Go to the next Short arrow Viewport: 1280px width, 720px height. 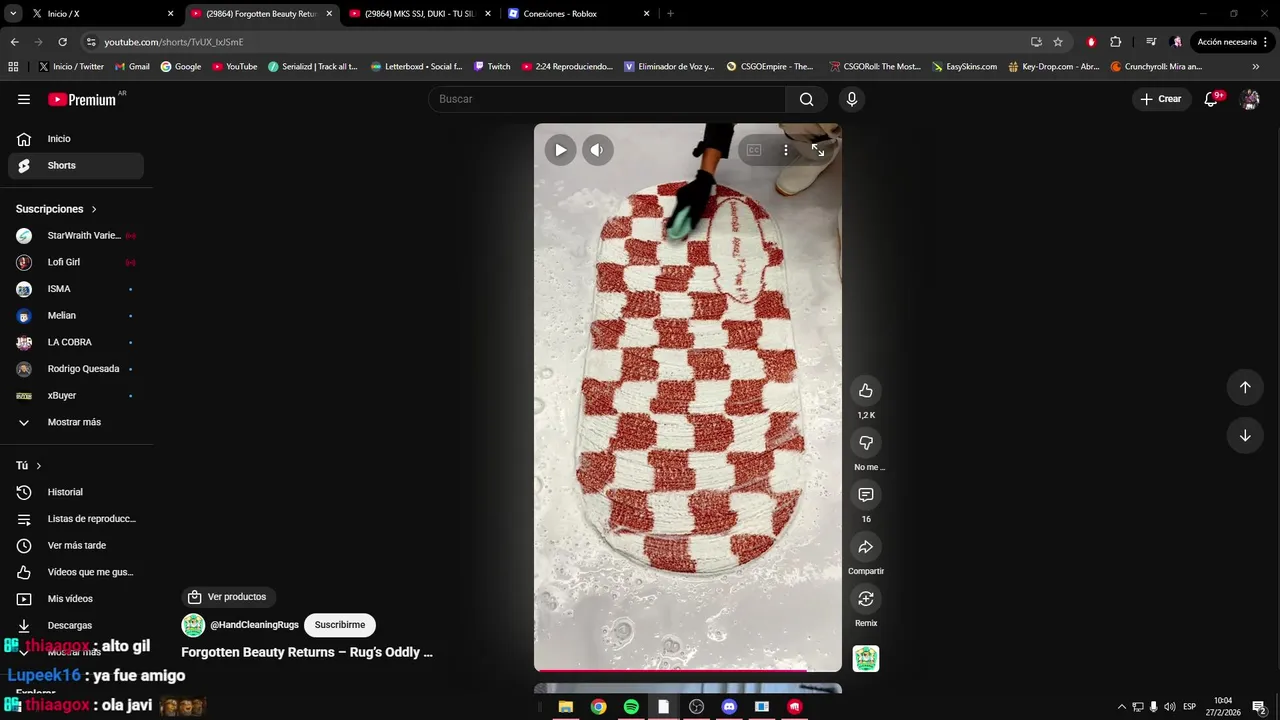click(x=1245, y=435)
